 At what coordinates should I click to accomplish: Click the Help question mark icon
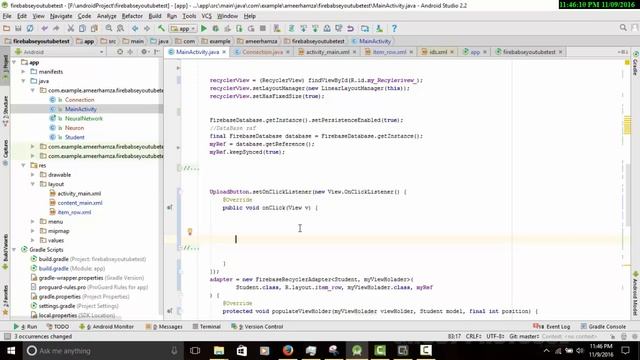pyautogui.click(x=394, y=29)
